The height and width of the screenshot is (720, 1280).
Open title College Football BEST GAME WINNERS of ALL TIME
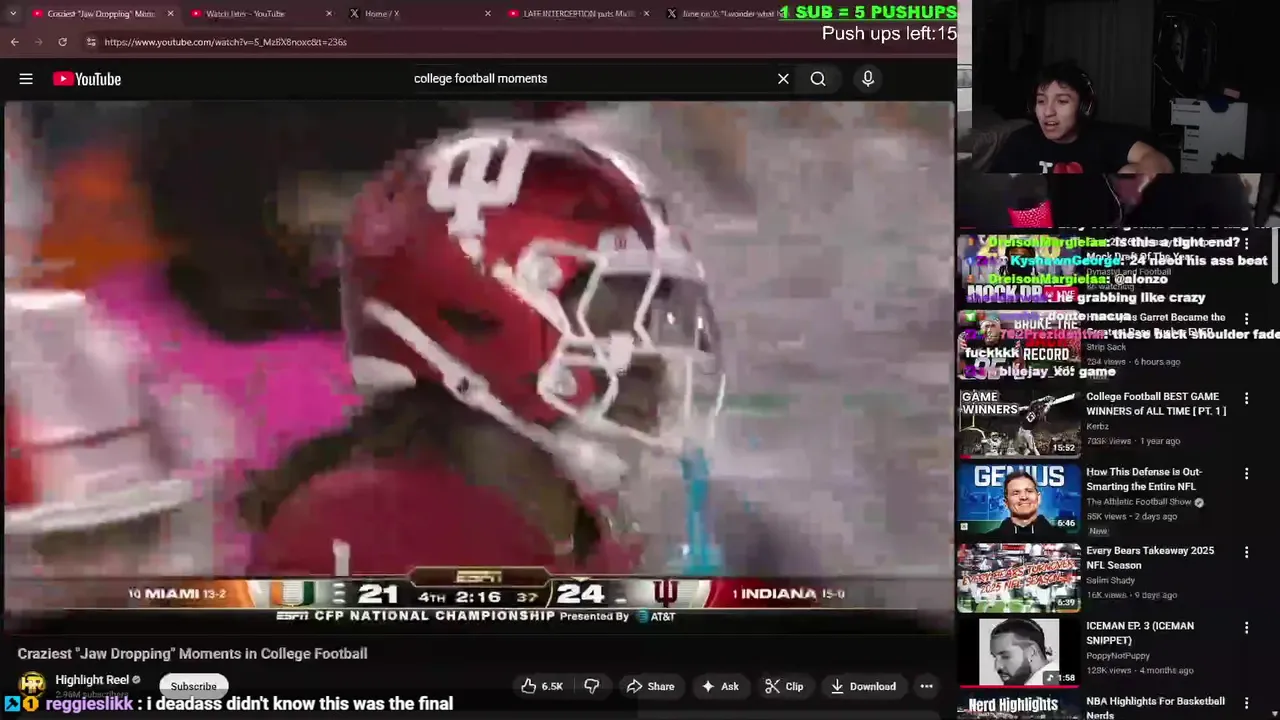click(x=1156, y=404)
